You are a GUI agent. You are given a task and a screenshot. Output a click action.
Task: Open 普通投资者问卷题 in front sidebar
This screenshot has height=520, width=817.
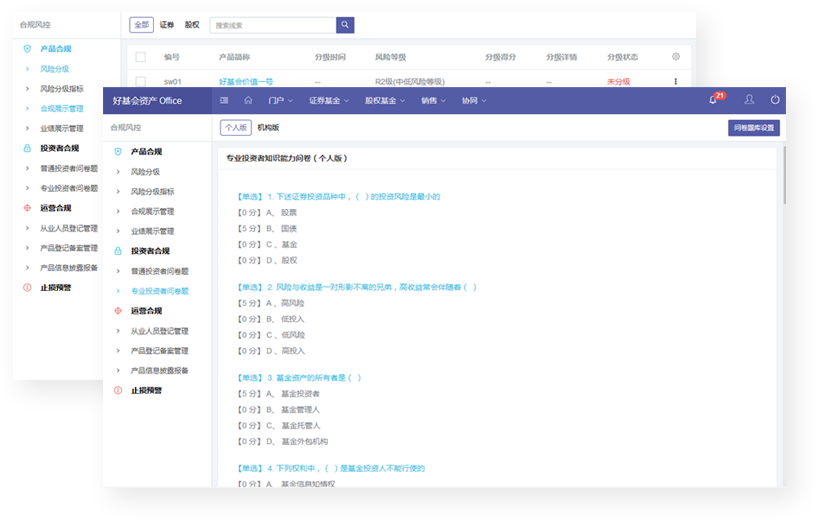click(x=159, y=271)
